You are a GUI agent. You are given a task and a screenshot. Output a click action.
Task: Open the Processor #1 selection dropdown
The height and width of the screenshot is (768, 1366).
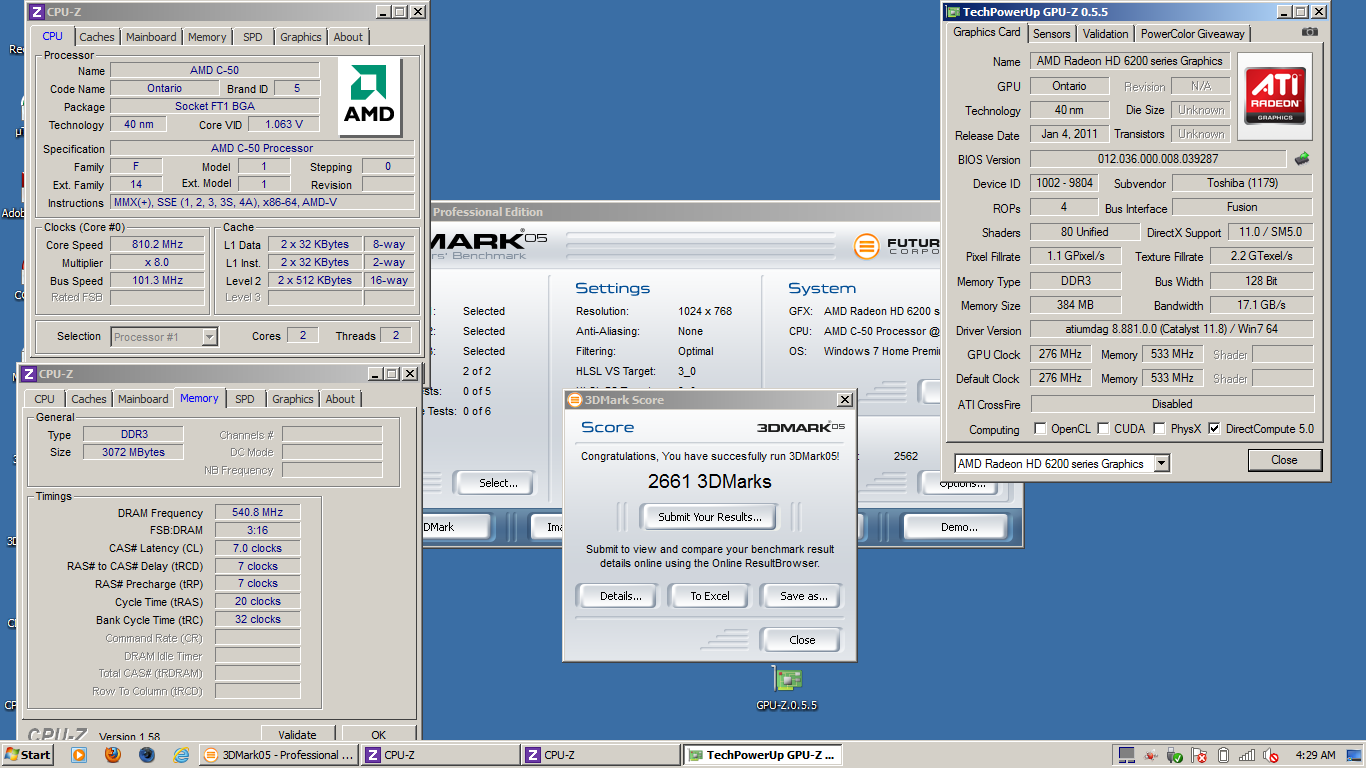[209, 337]
